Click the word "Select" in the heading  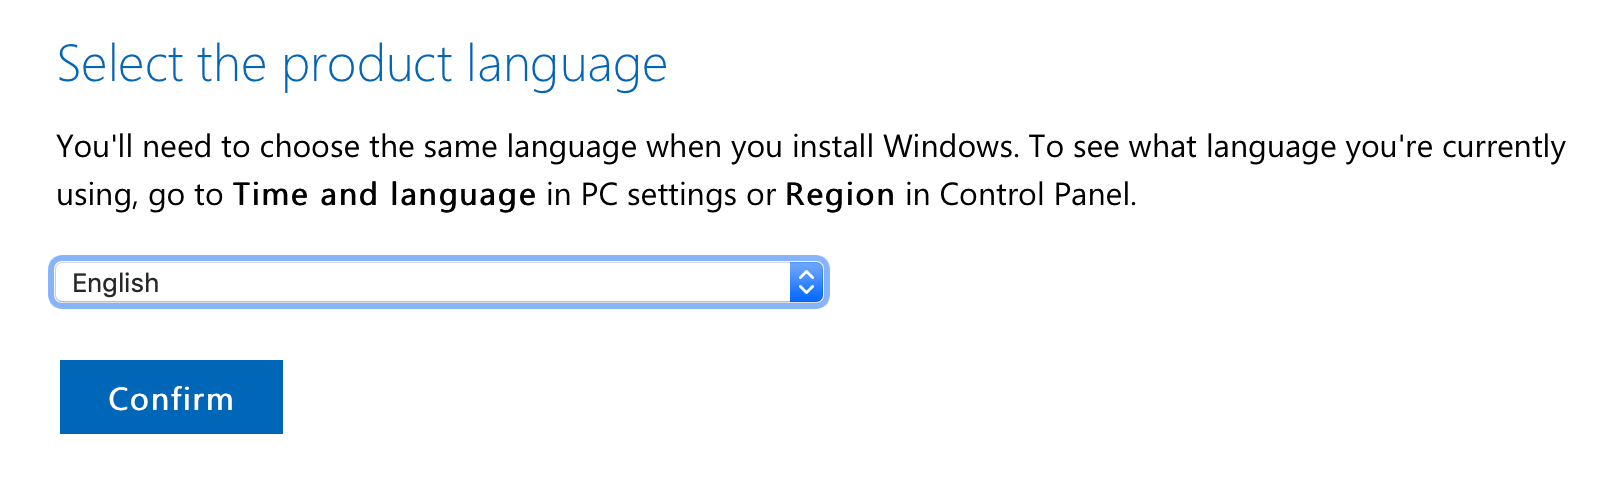point(120,65)
